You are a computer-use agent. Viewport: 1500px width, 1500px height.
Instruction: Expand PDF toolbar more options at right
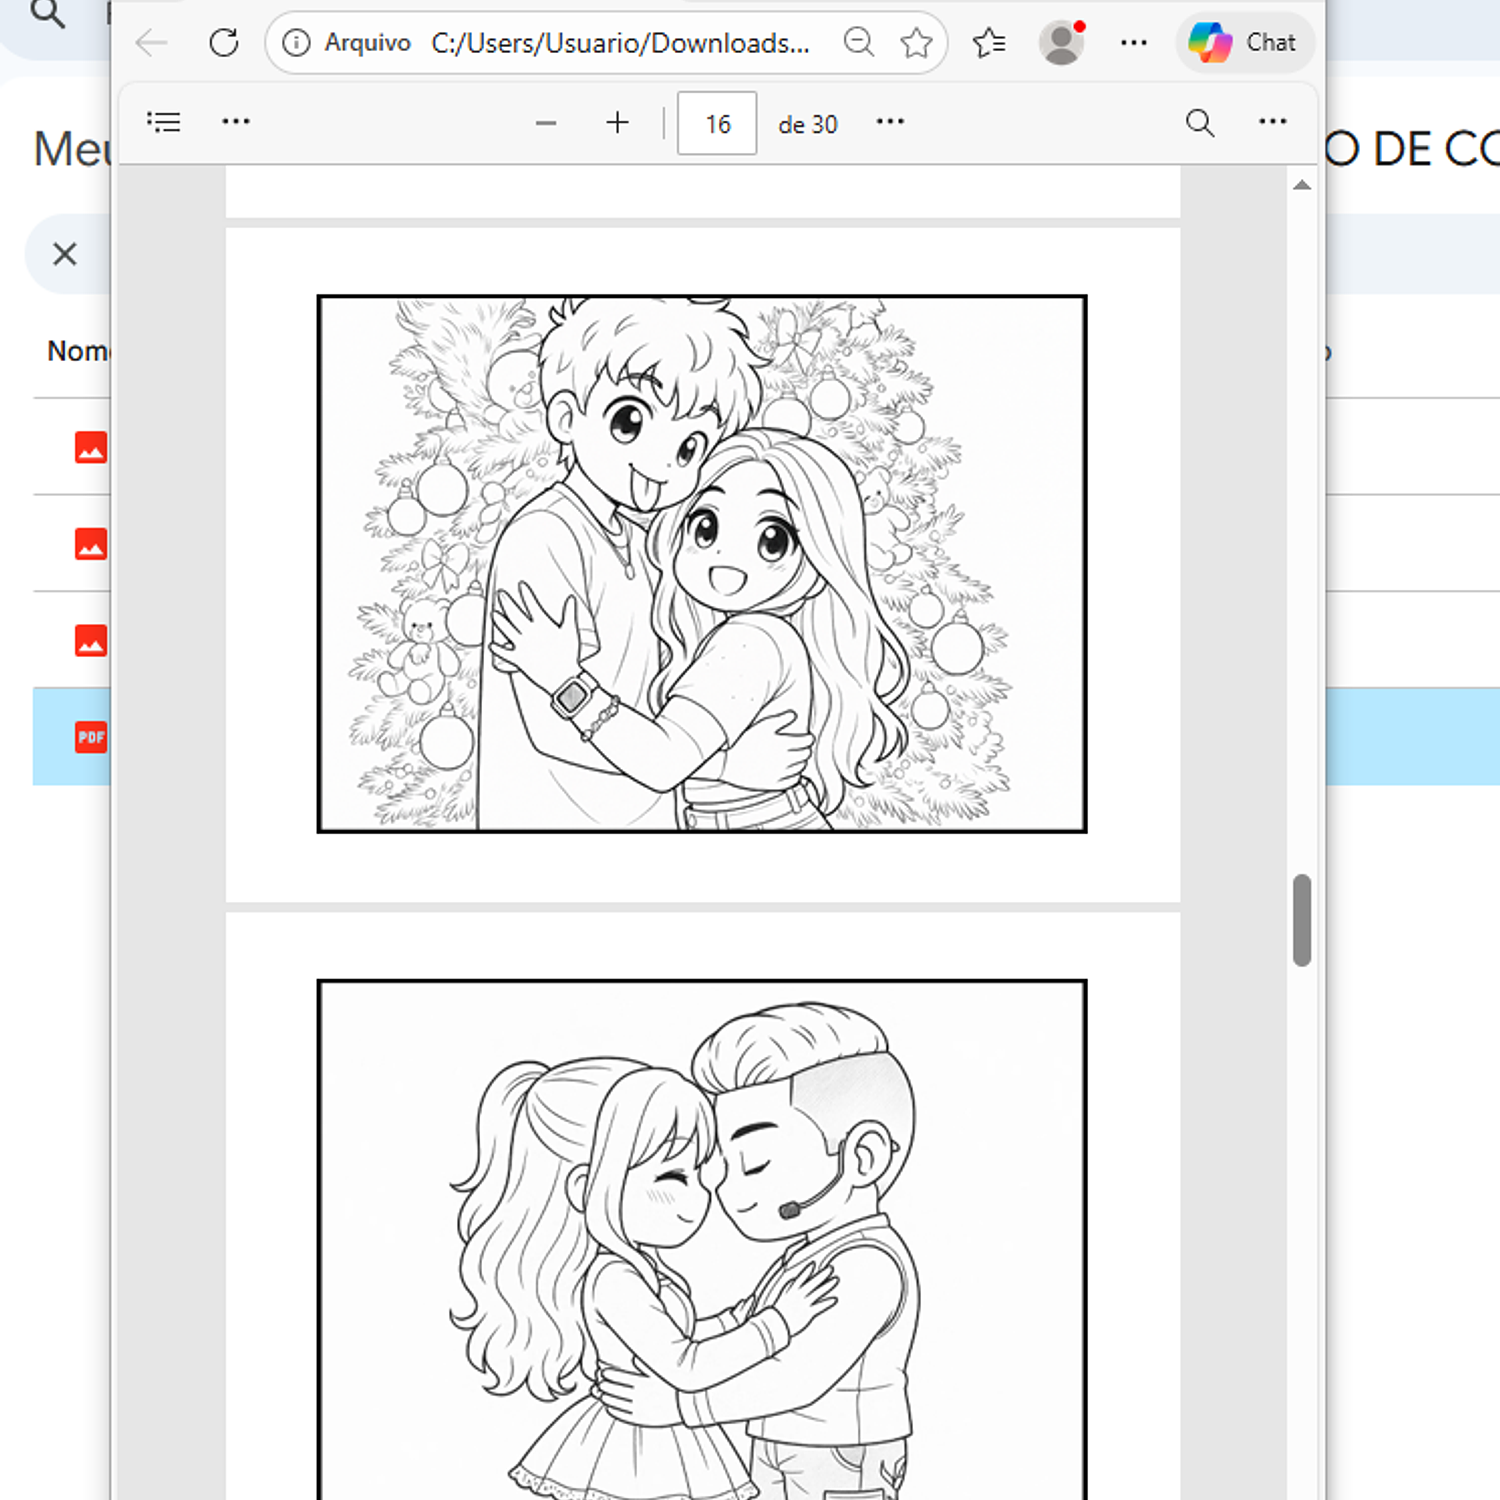(x=1273, y=122)
